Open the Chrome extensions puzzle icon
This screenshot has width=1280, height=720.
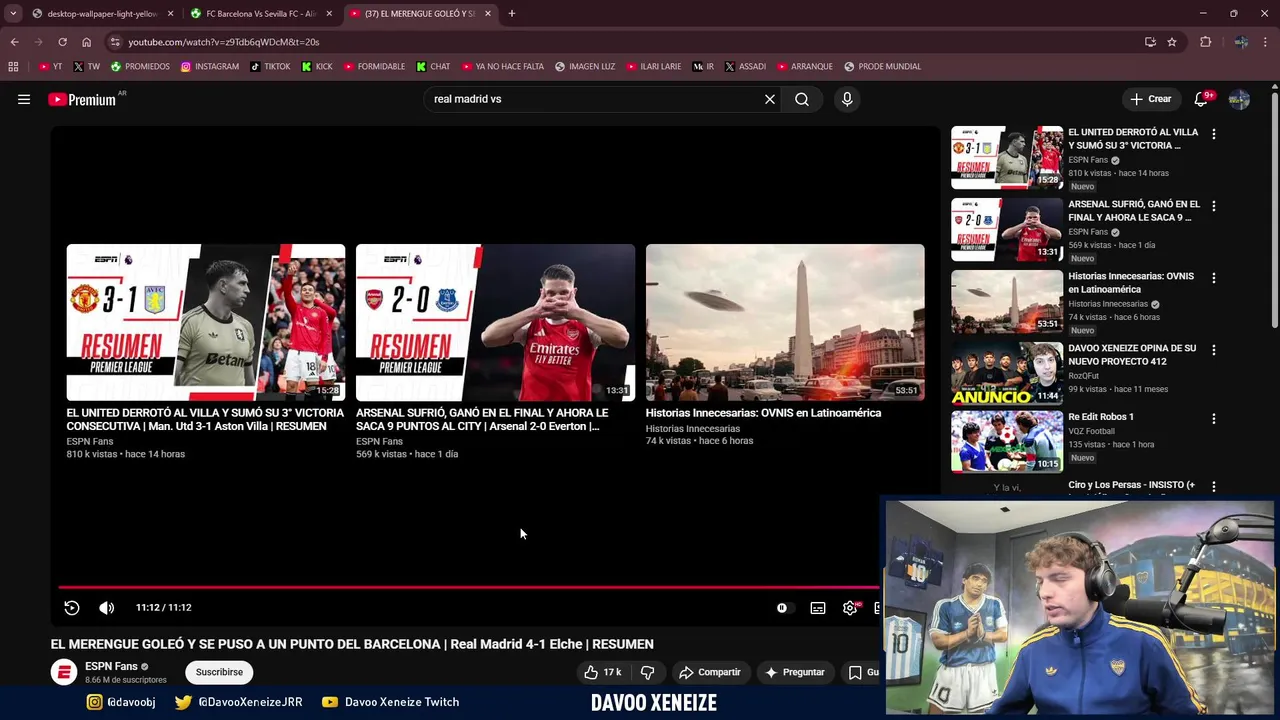pyautogui.click(x=1205, y=42)
